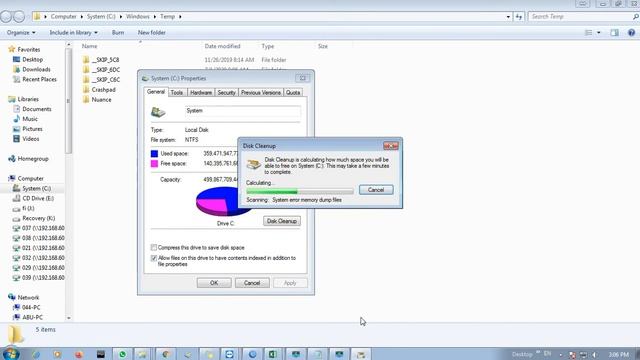Open dropdown arrow after Temp breadcrumb

pos(180,17)
